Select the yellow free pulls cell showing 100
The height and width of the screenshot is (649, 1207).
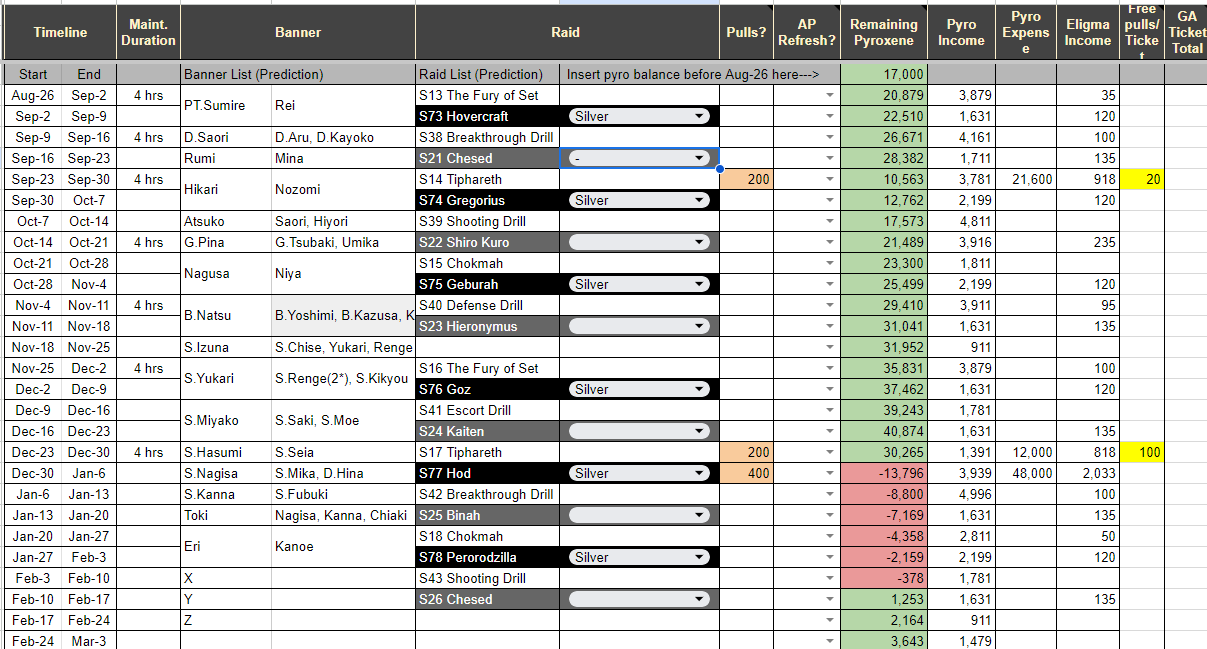tap(1142, 452)
